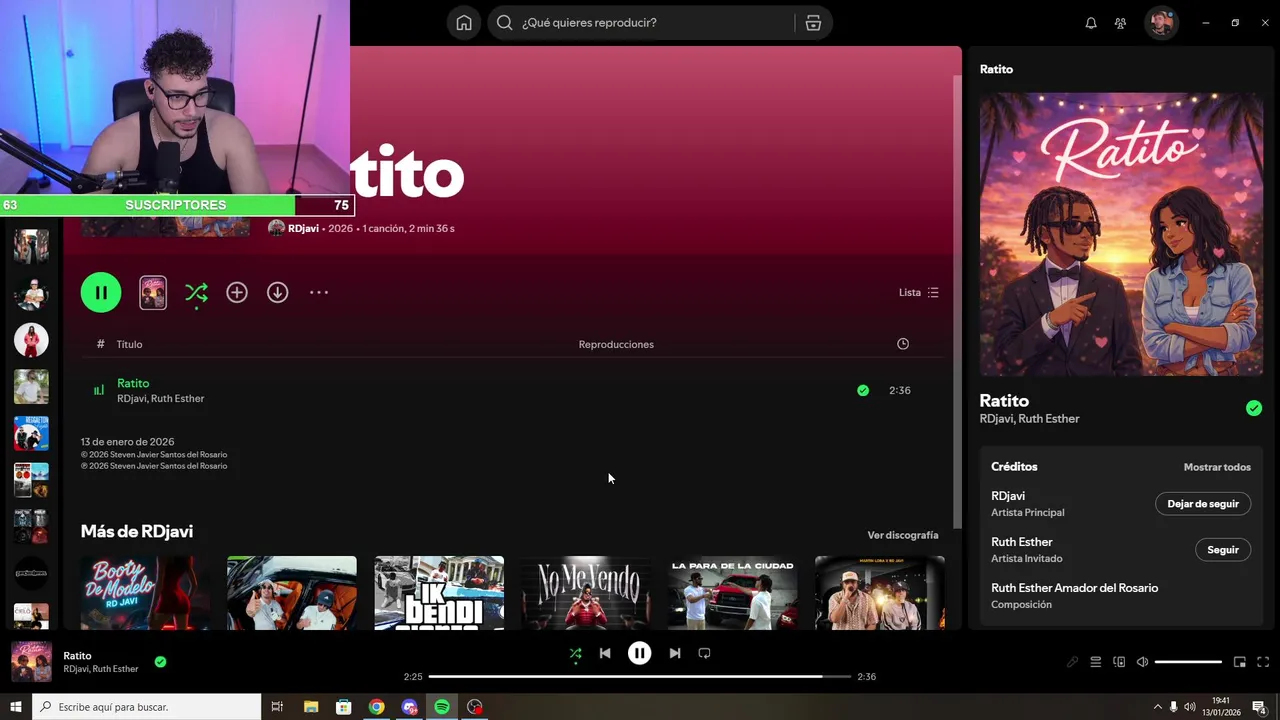The width and height of the screenshot is (1280, 720).
Task: Sort by the duration clock icon
Action: [903, 344]
